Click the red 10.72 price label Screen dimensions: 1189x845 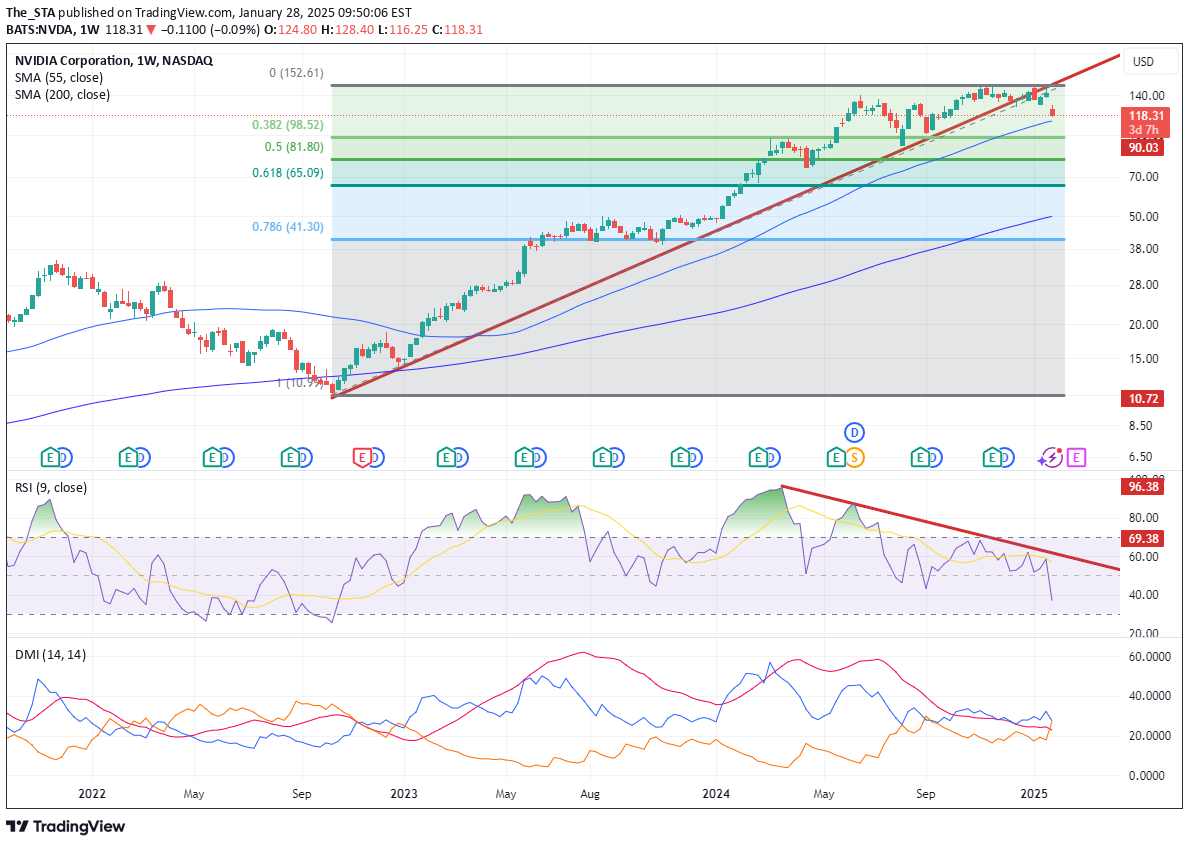coord(1143,398)
